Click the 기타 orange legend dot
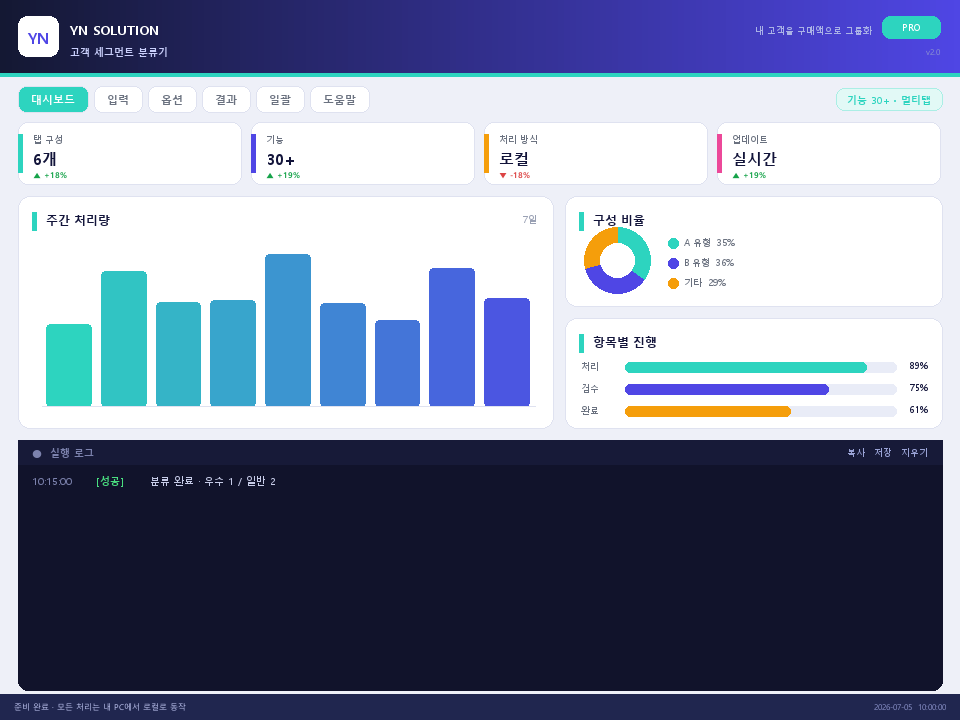Image resolution: width=960 pixels, height=720 pixels. [673, 283]
